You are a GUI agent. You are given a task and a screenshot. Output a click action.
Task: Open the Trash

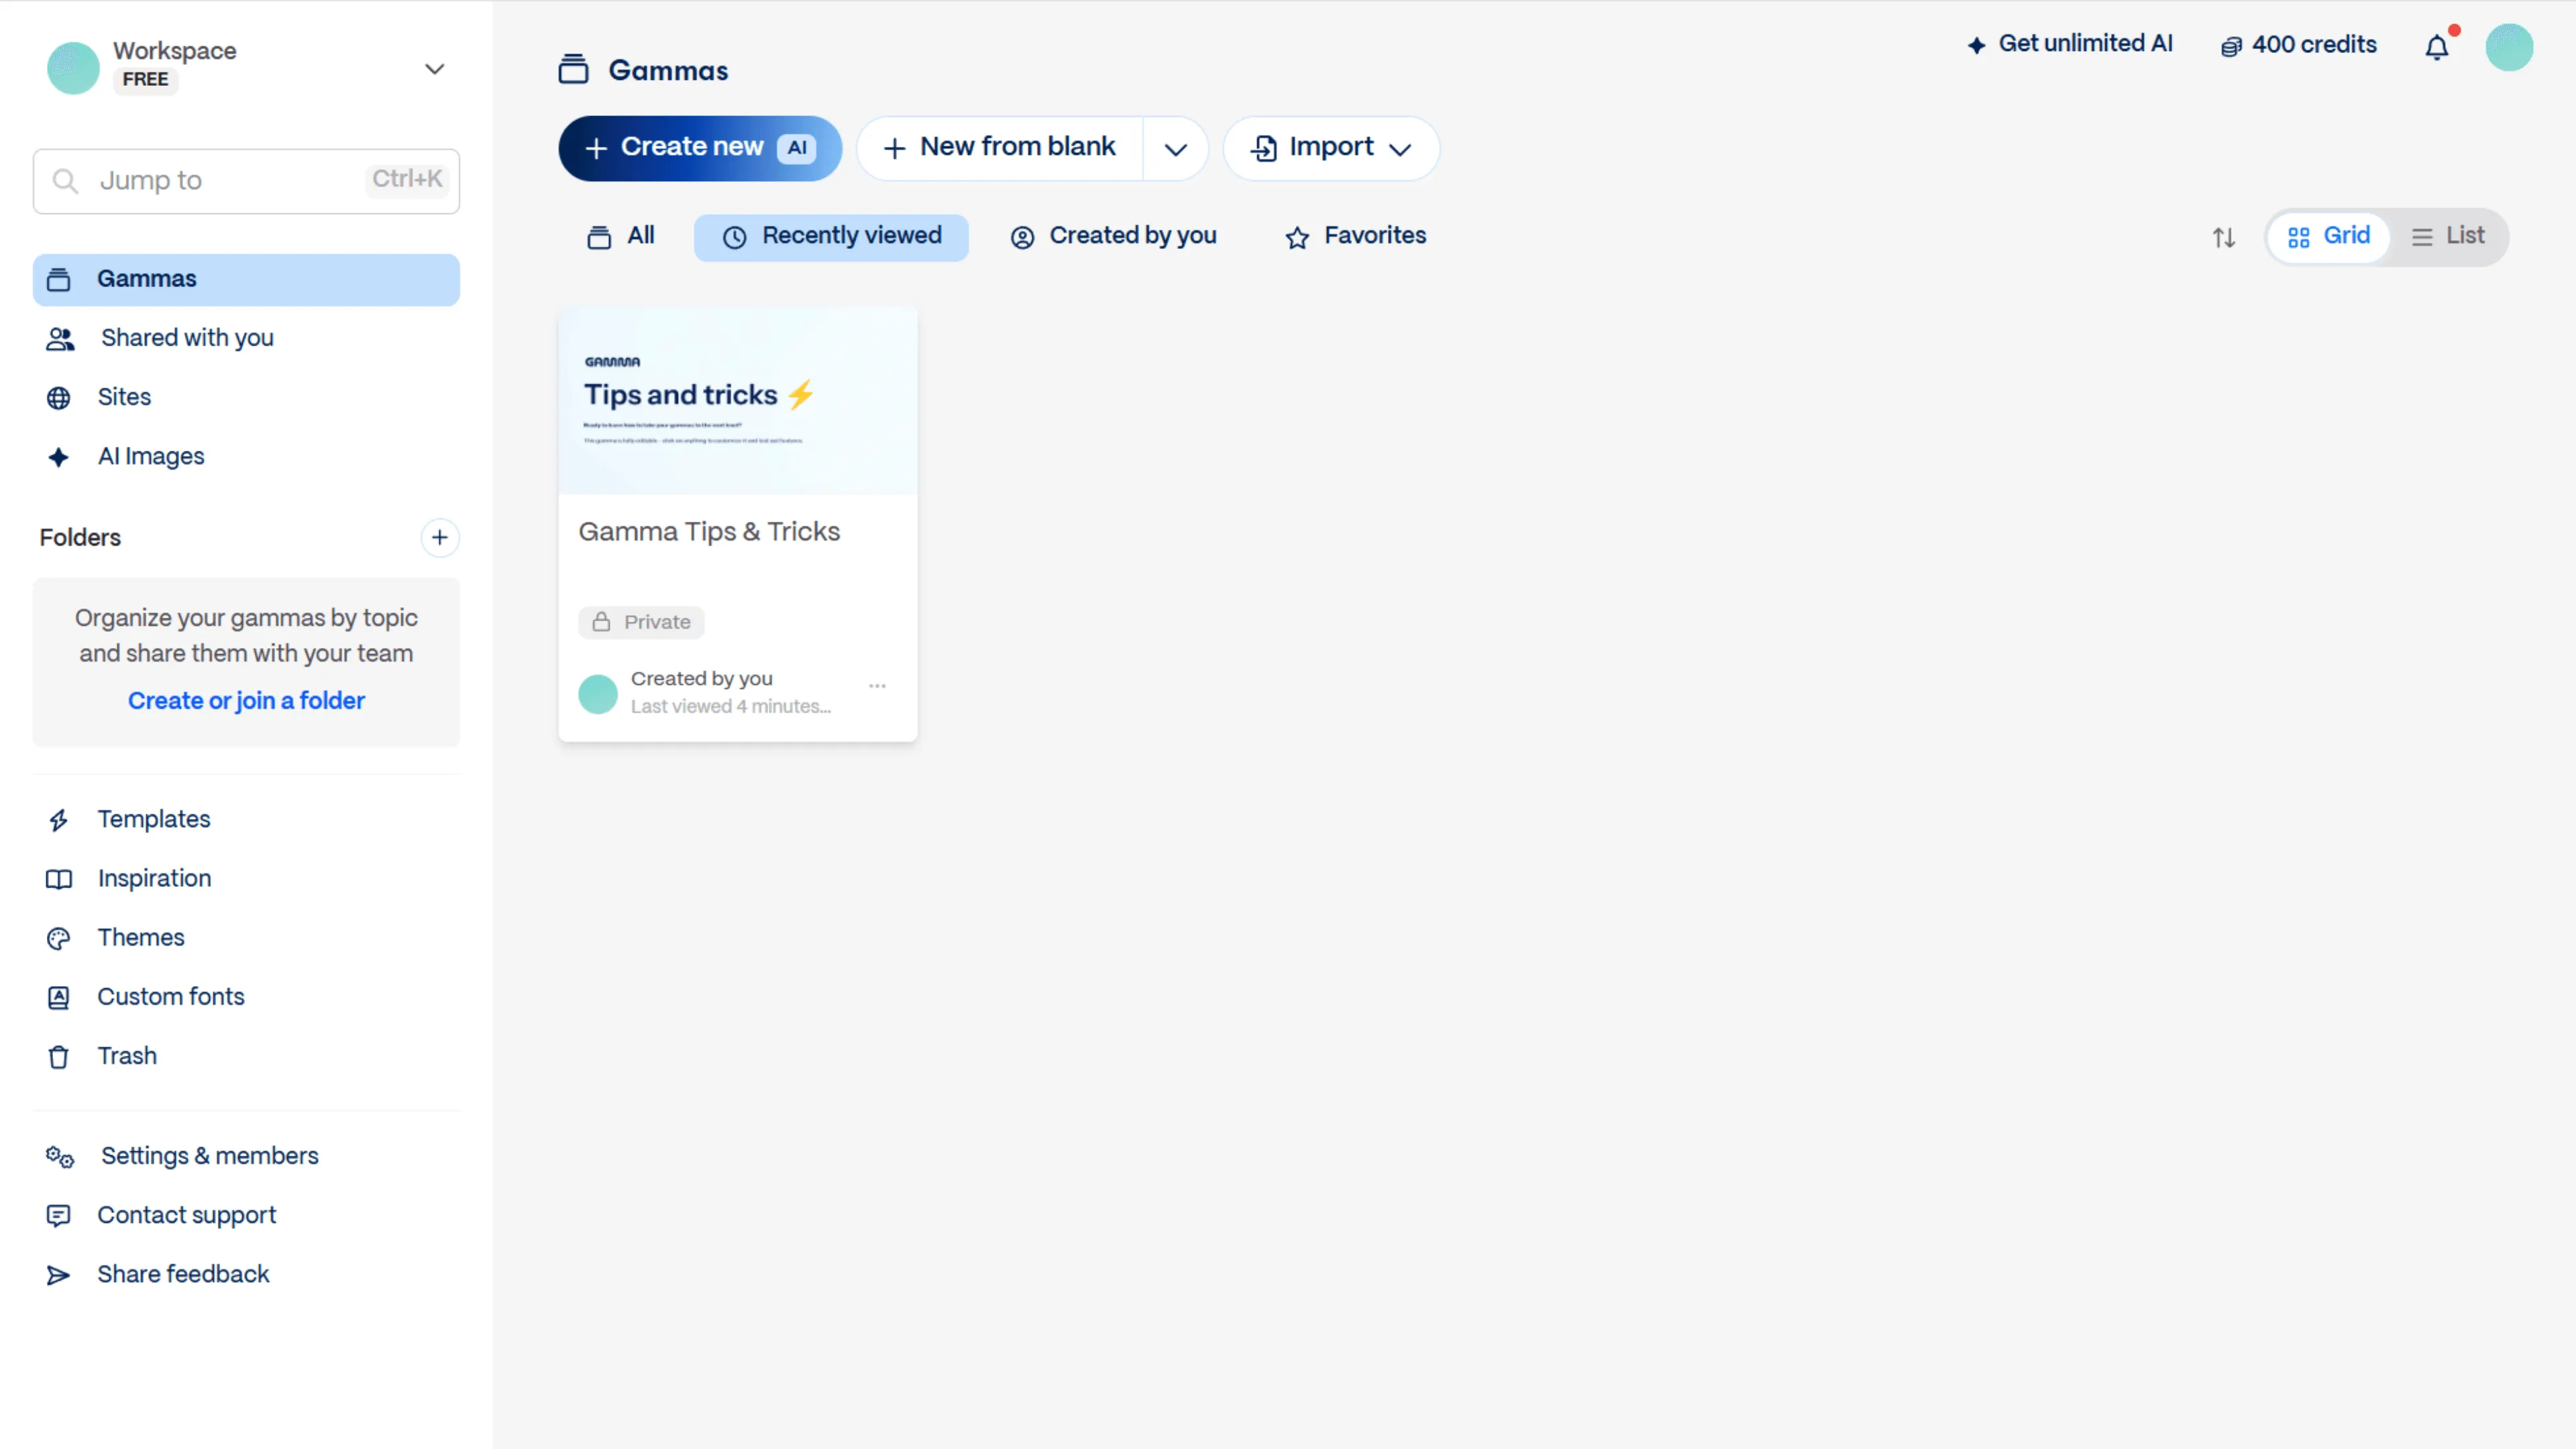tap(126, 1056)
